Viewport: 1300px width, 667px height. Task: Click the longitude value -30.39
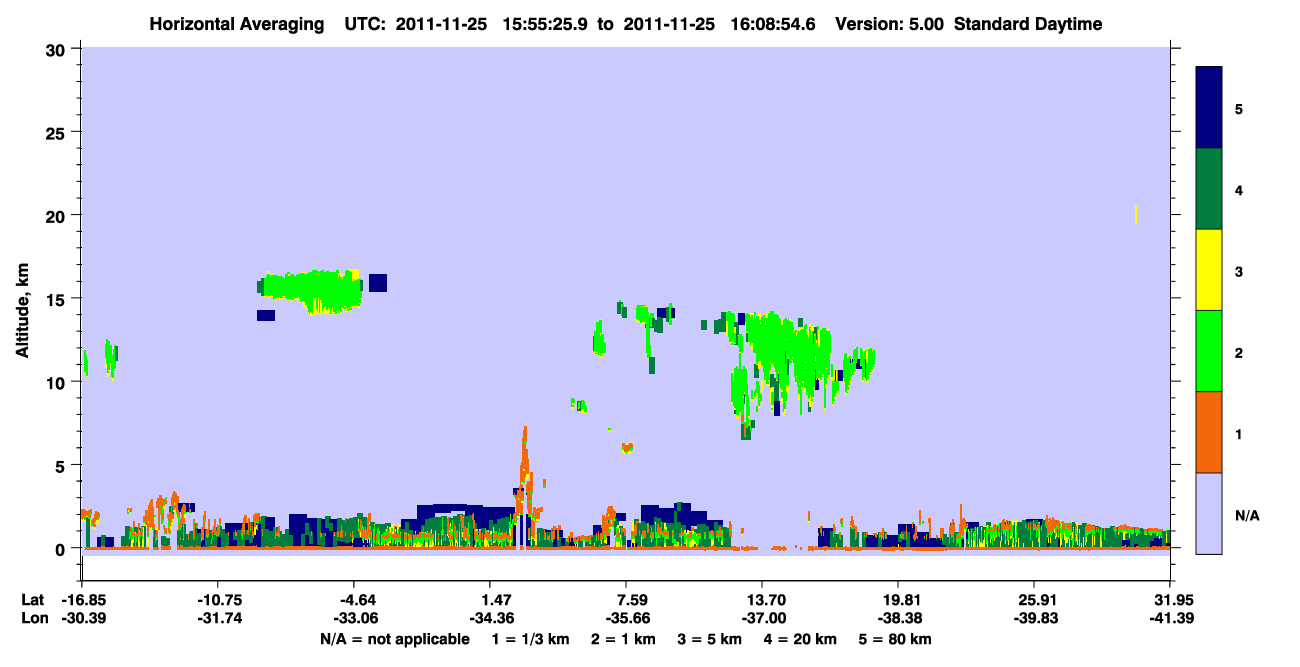click(82, 618)
